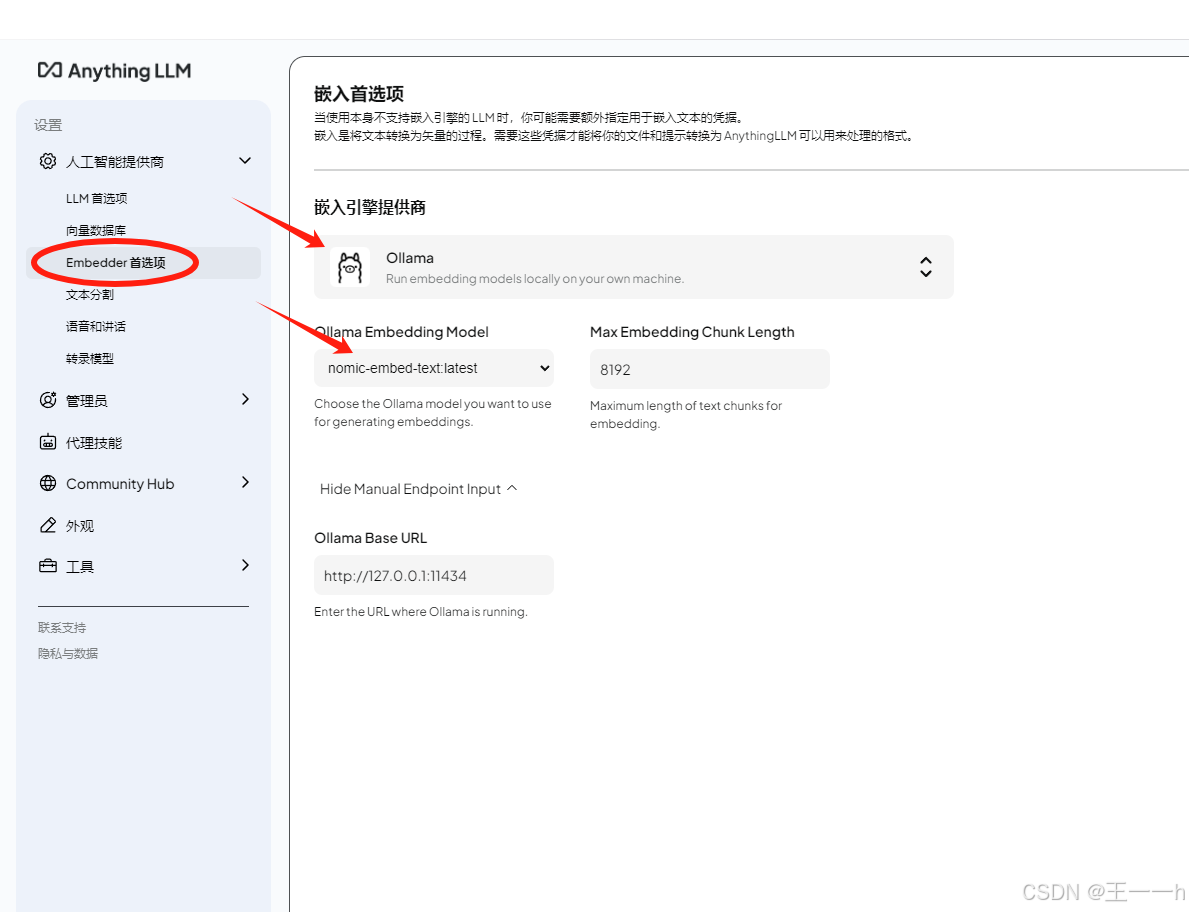1189x912 pixels.
Task: Click the 管理员 user icon
Action: (48, 400)
